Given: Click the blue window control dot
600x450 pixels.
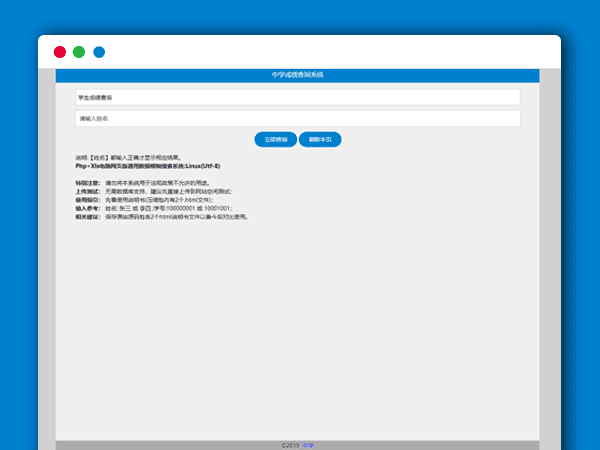Looking at the screenshot, I should [99, 52].
